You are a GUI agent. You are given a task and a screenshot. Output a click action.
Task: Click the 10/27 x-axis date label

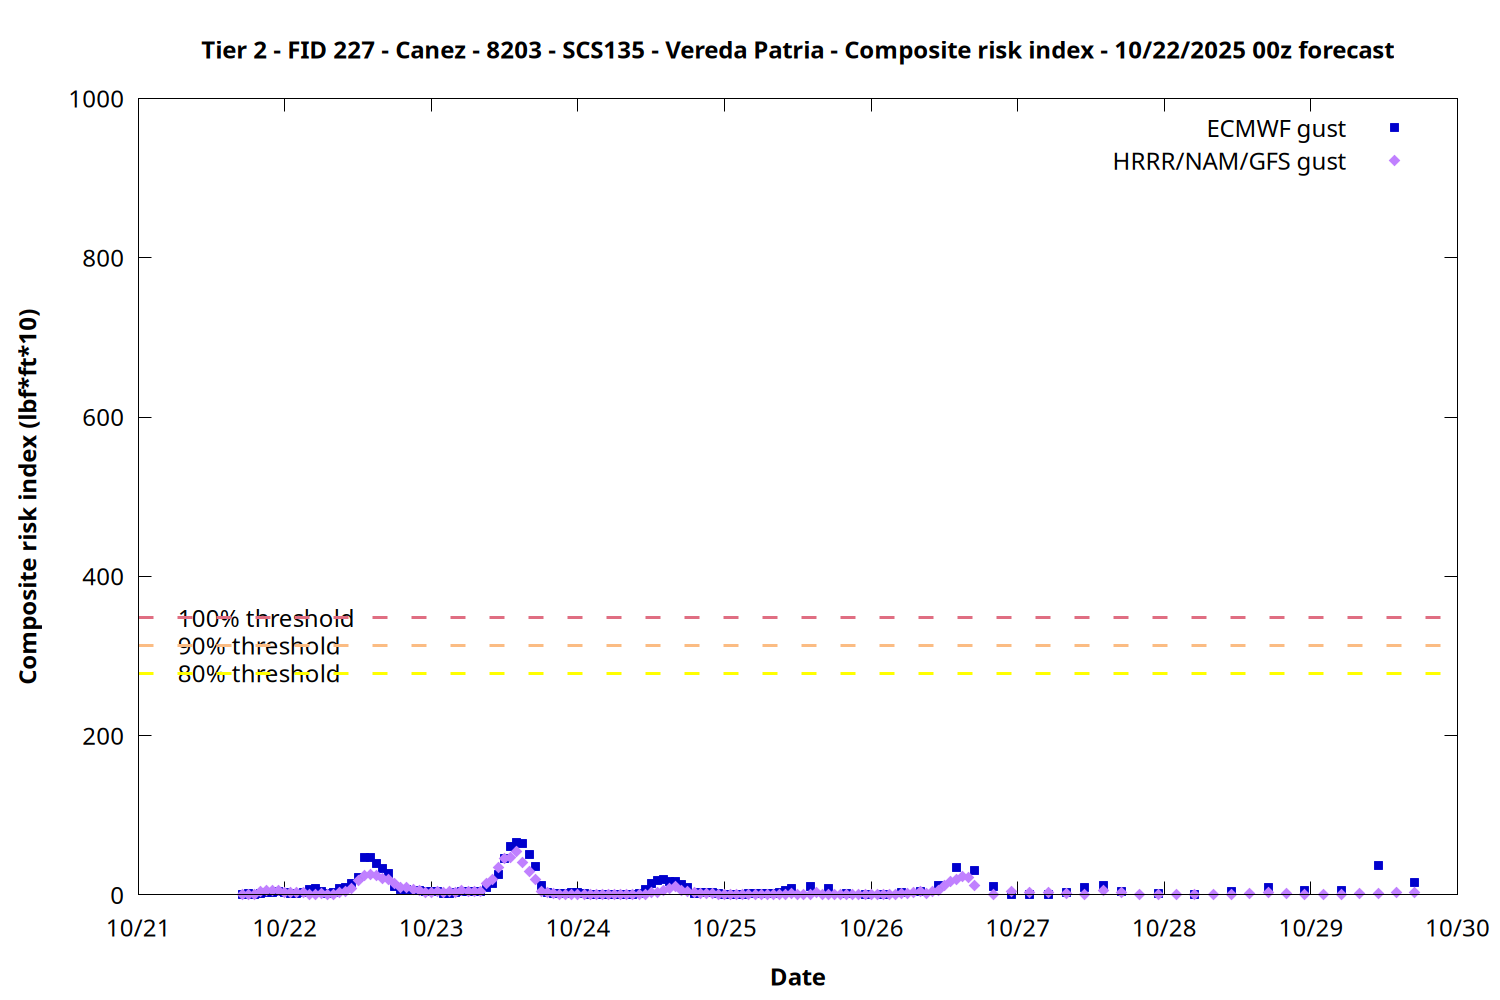click(x=1018, y=929)
